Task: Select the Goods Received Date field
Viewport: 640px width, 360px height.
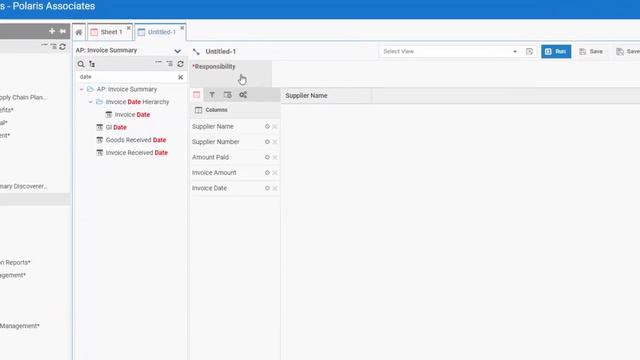Action: pyautogui.click(x=136, y=140)
